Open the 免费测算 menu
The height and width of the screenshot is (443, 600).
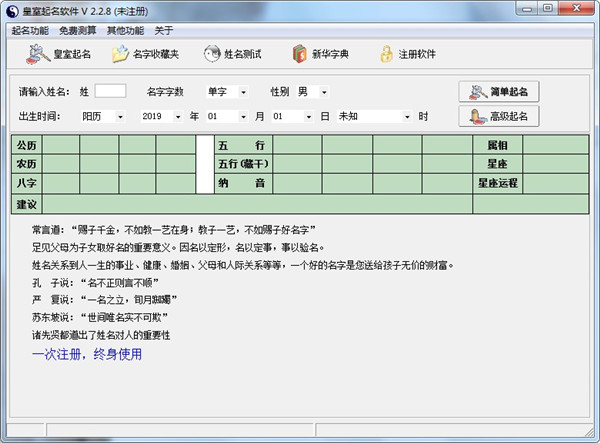coord(78,31)
